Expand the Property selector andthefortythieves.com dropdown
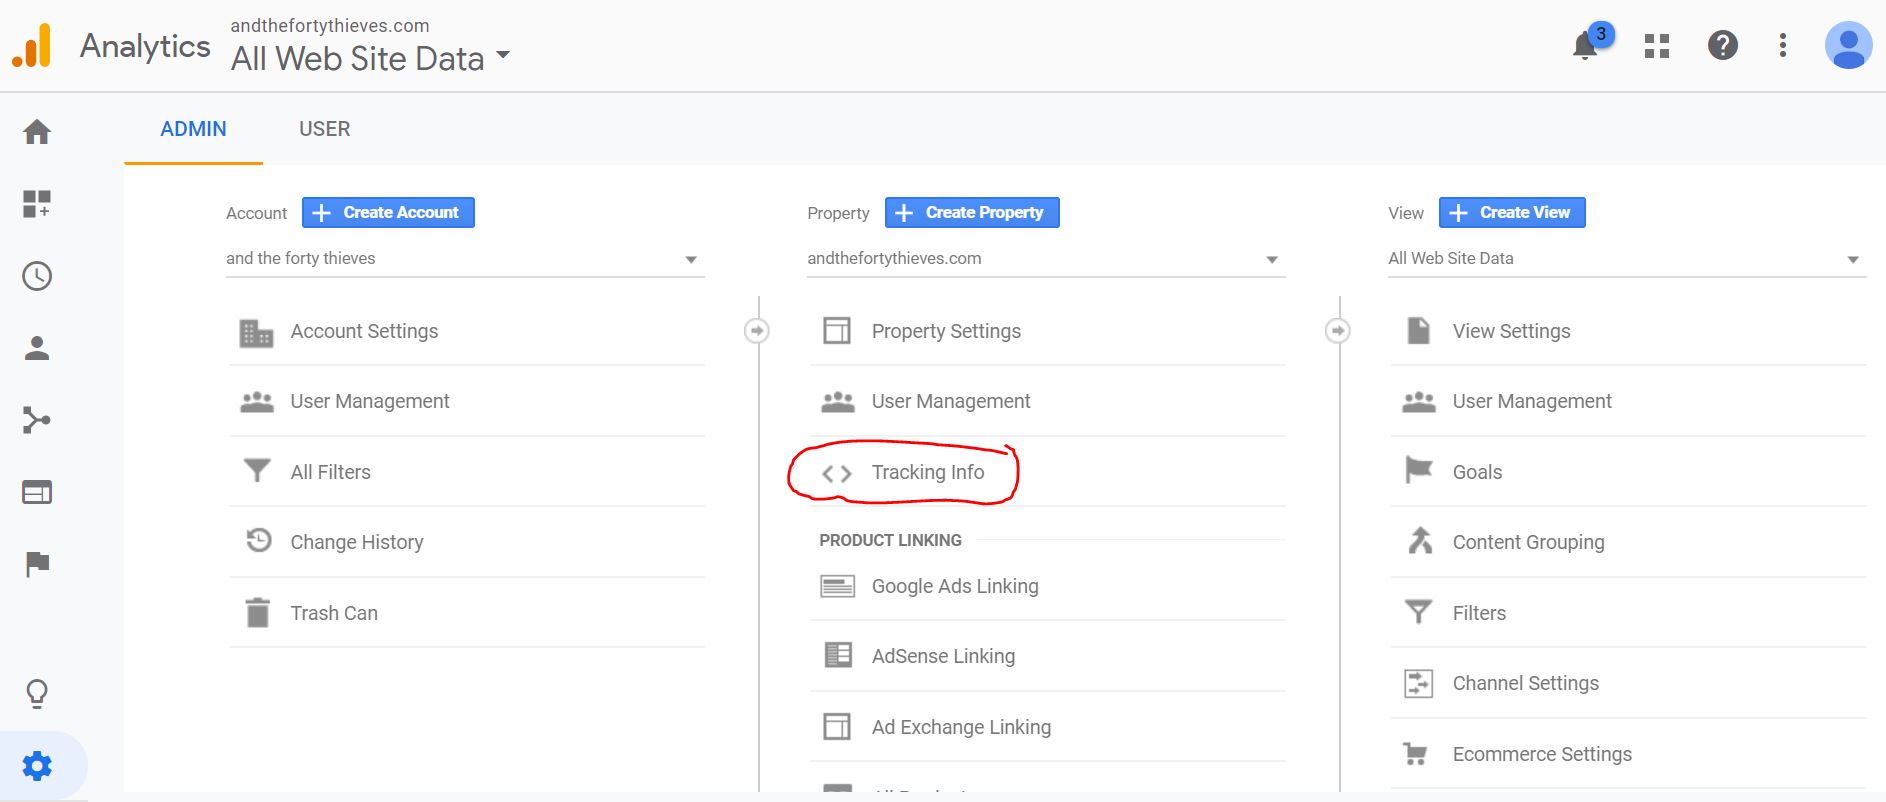This screenshot has height=802, width=1886. click(x=1046, y=259)
